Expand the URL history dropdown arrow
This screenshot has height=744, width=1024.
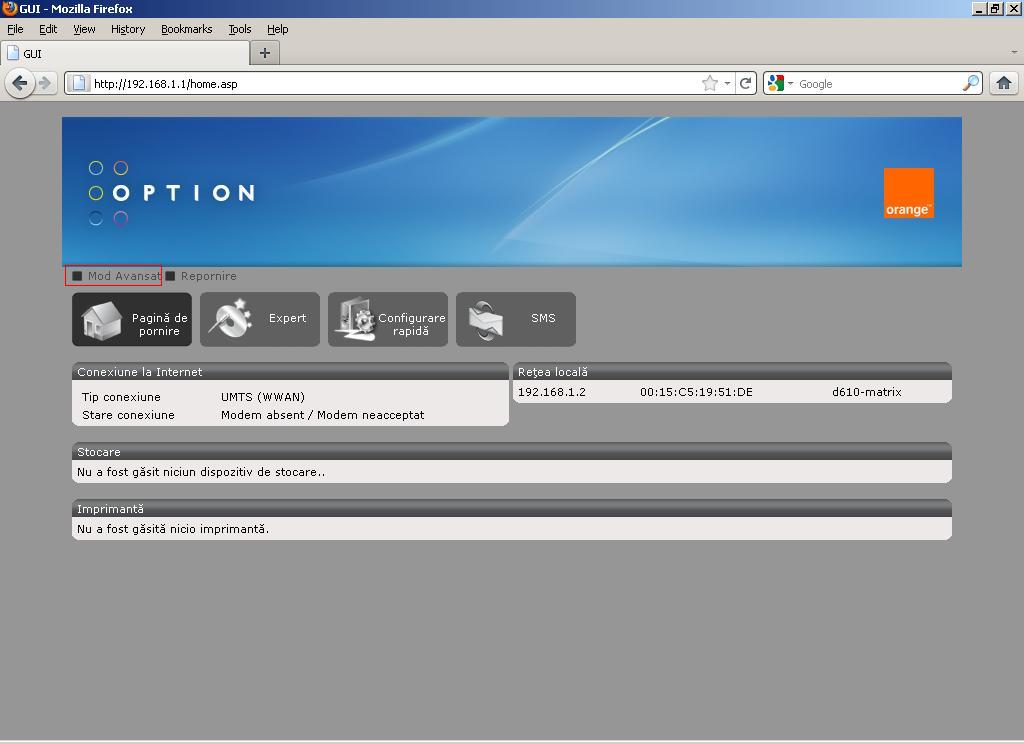point(727,84)
